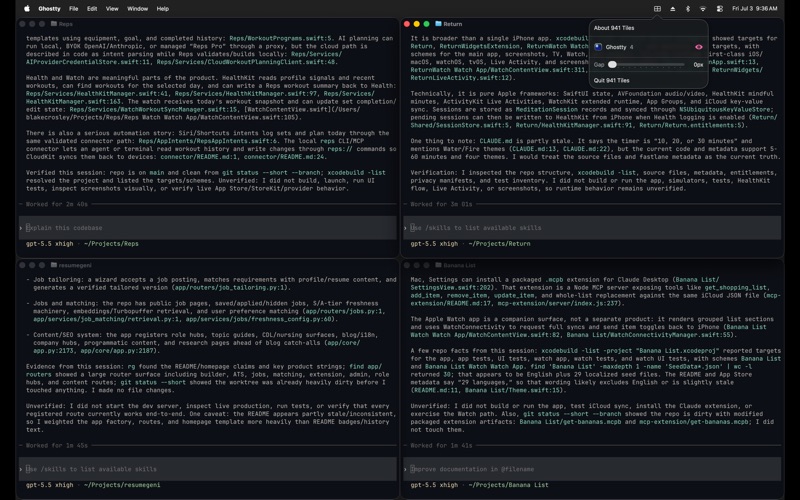Click the 'get_shopping_list' tool name text
The image size is (800, 500).
[x=735, y=287]
